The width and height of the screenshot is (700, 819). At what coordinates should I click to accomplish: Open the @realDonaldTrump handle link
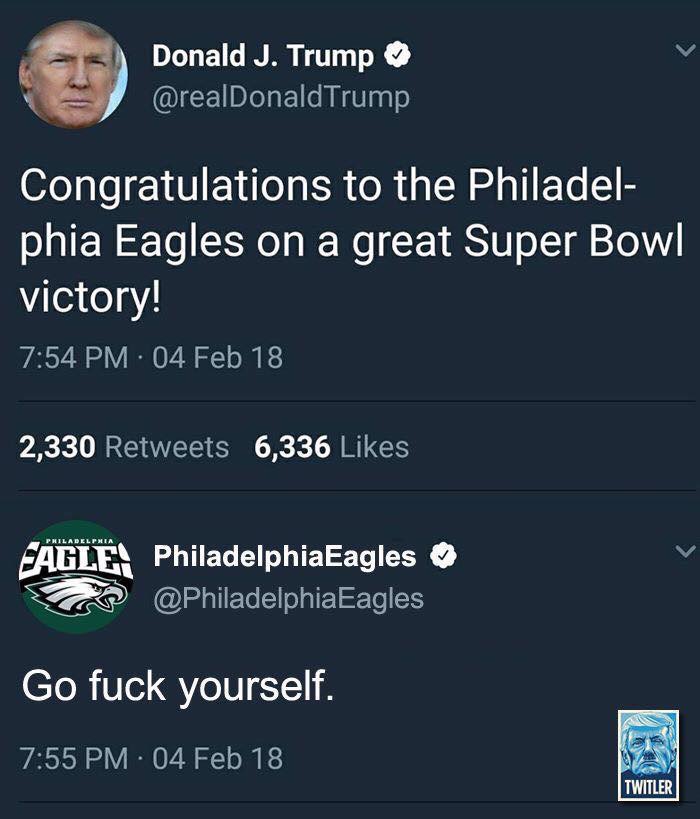[x=280, y=97]
